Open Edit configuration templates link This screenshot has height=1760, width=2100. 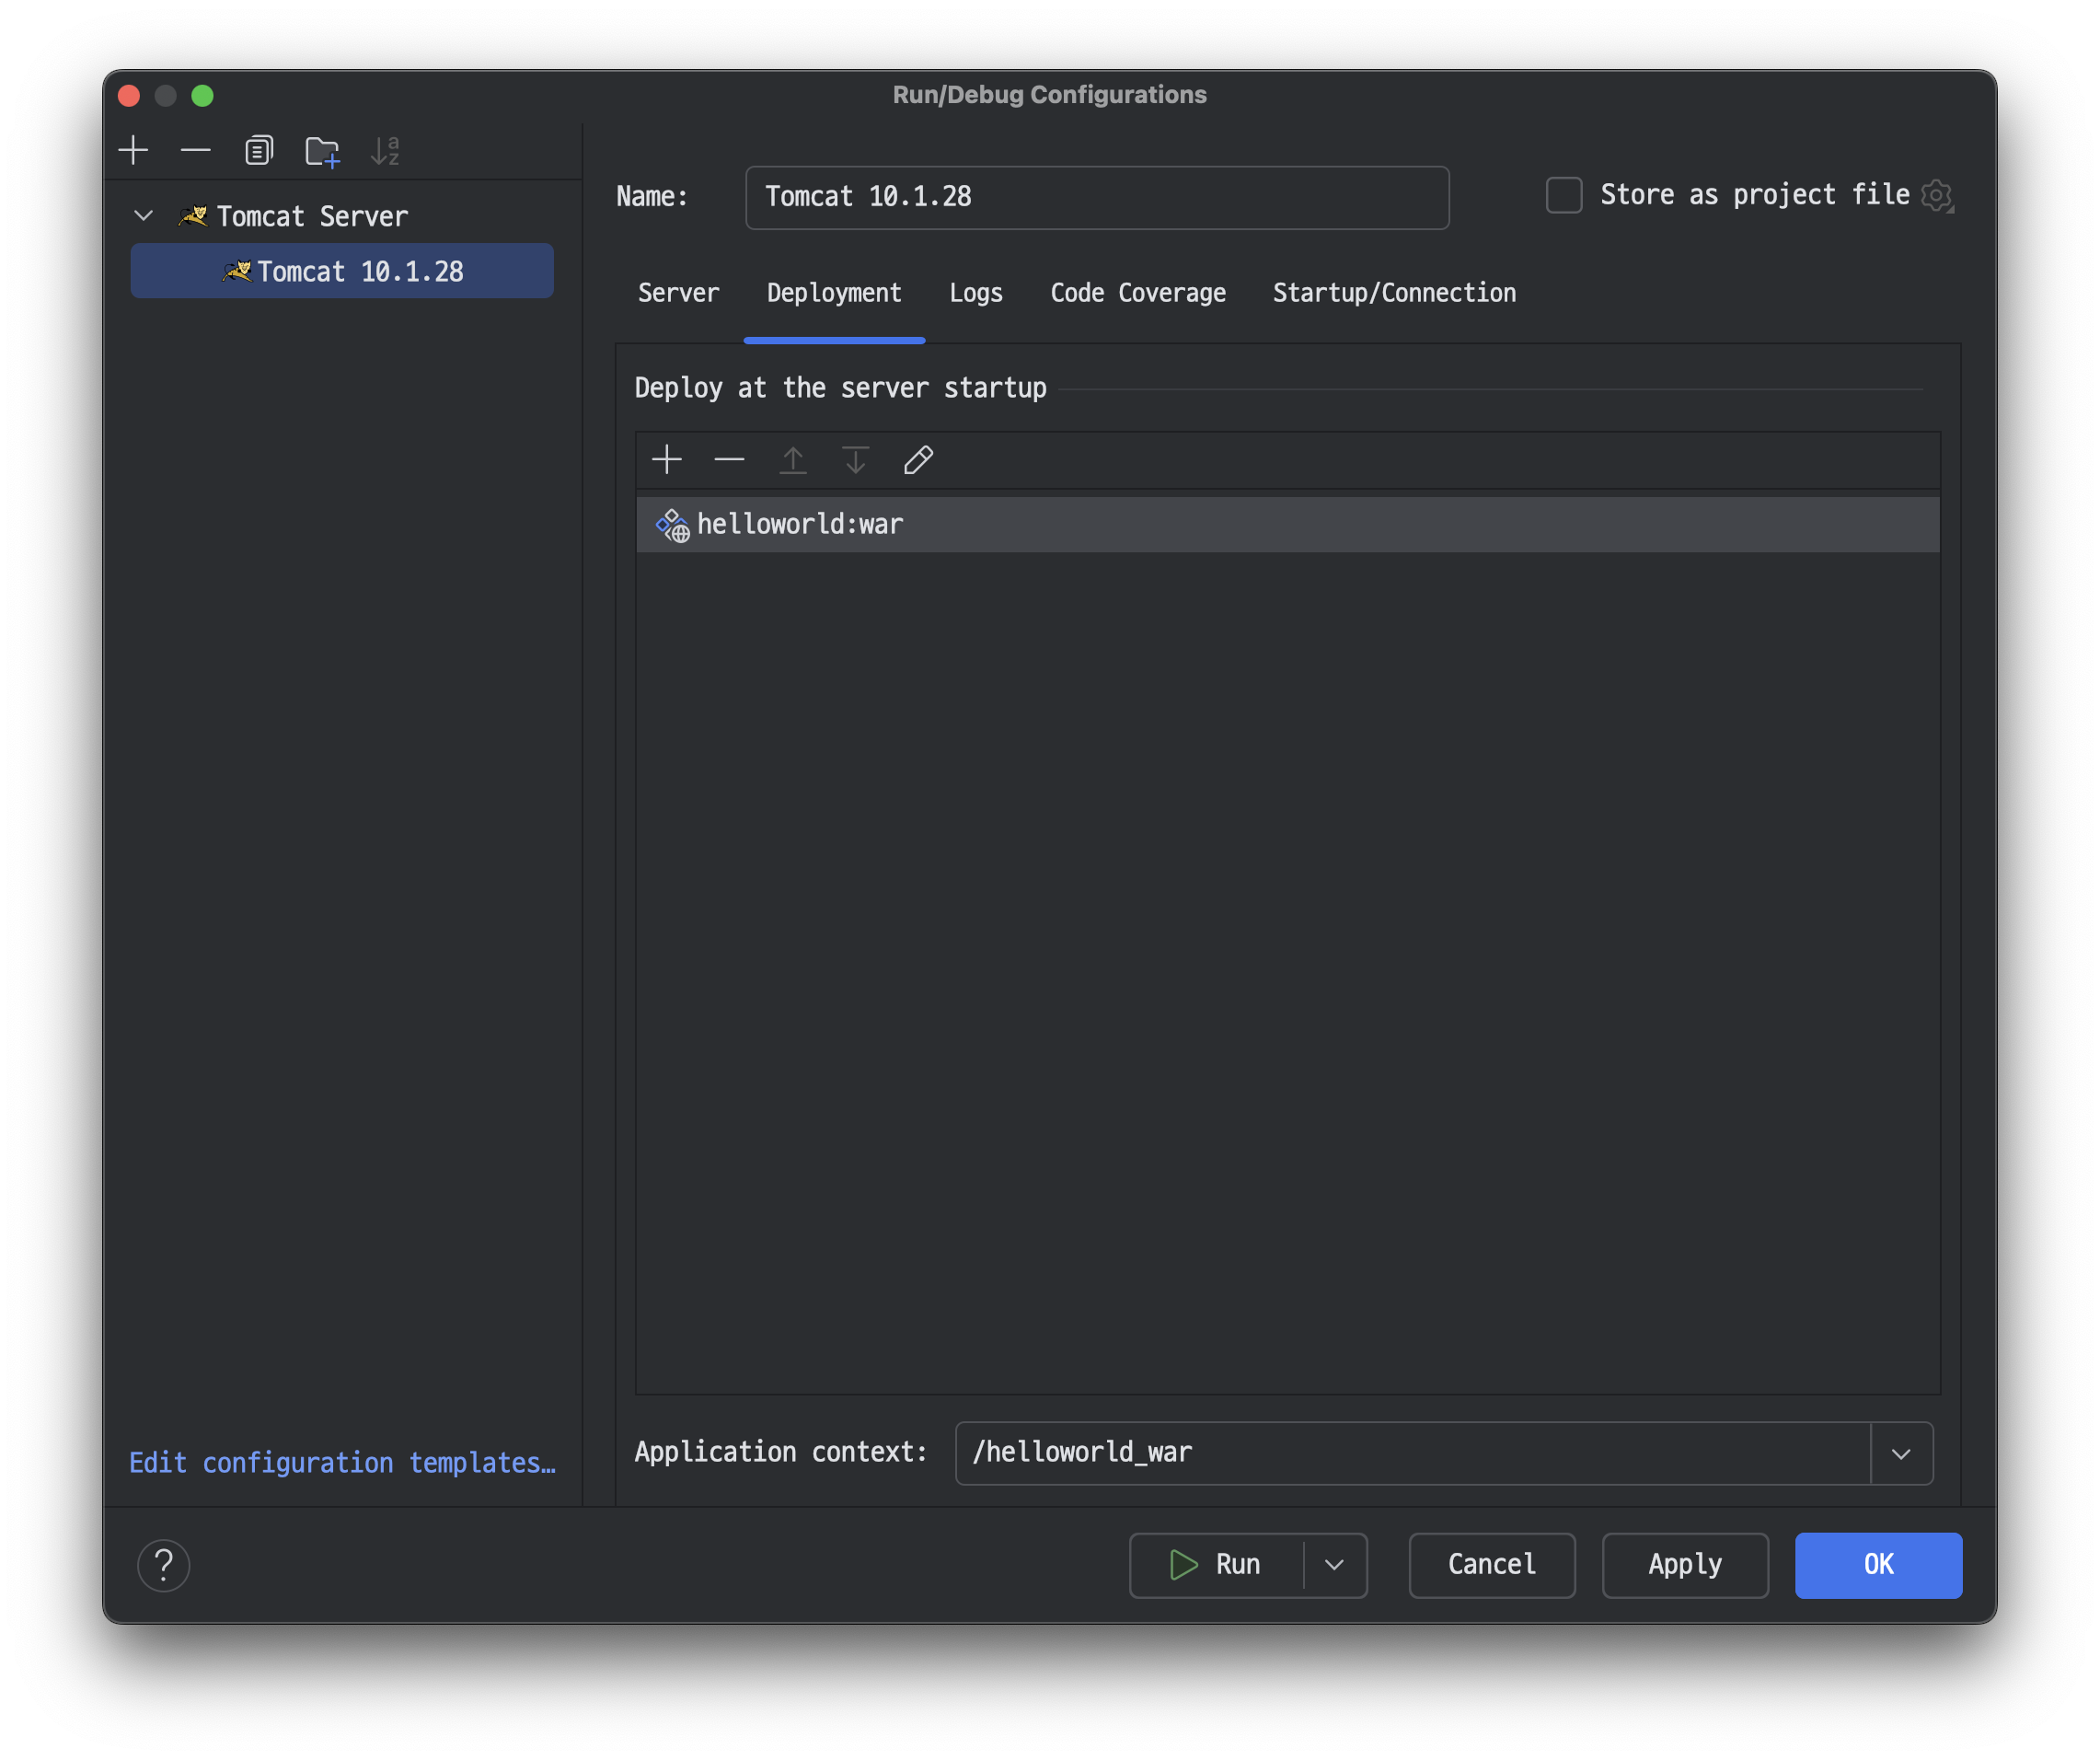coord(342,1463)
